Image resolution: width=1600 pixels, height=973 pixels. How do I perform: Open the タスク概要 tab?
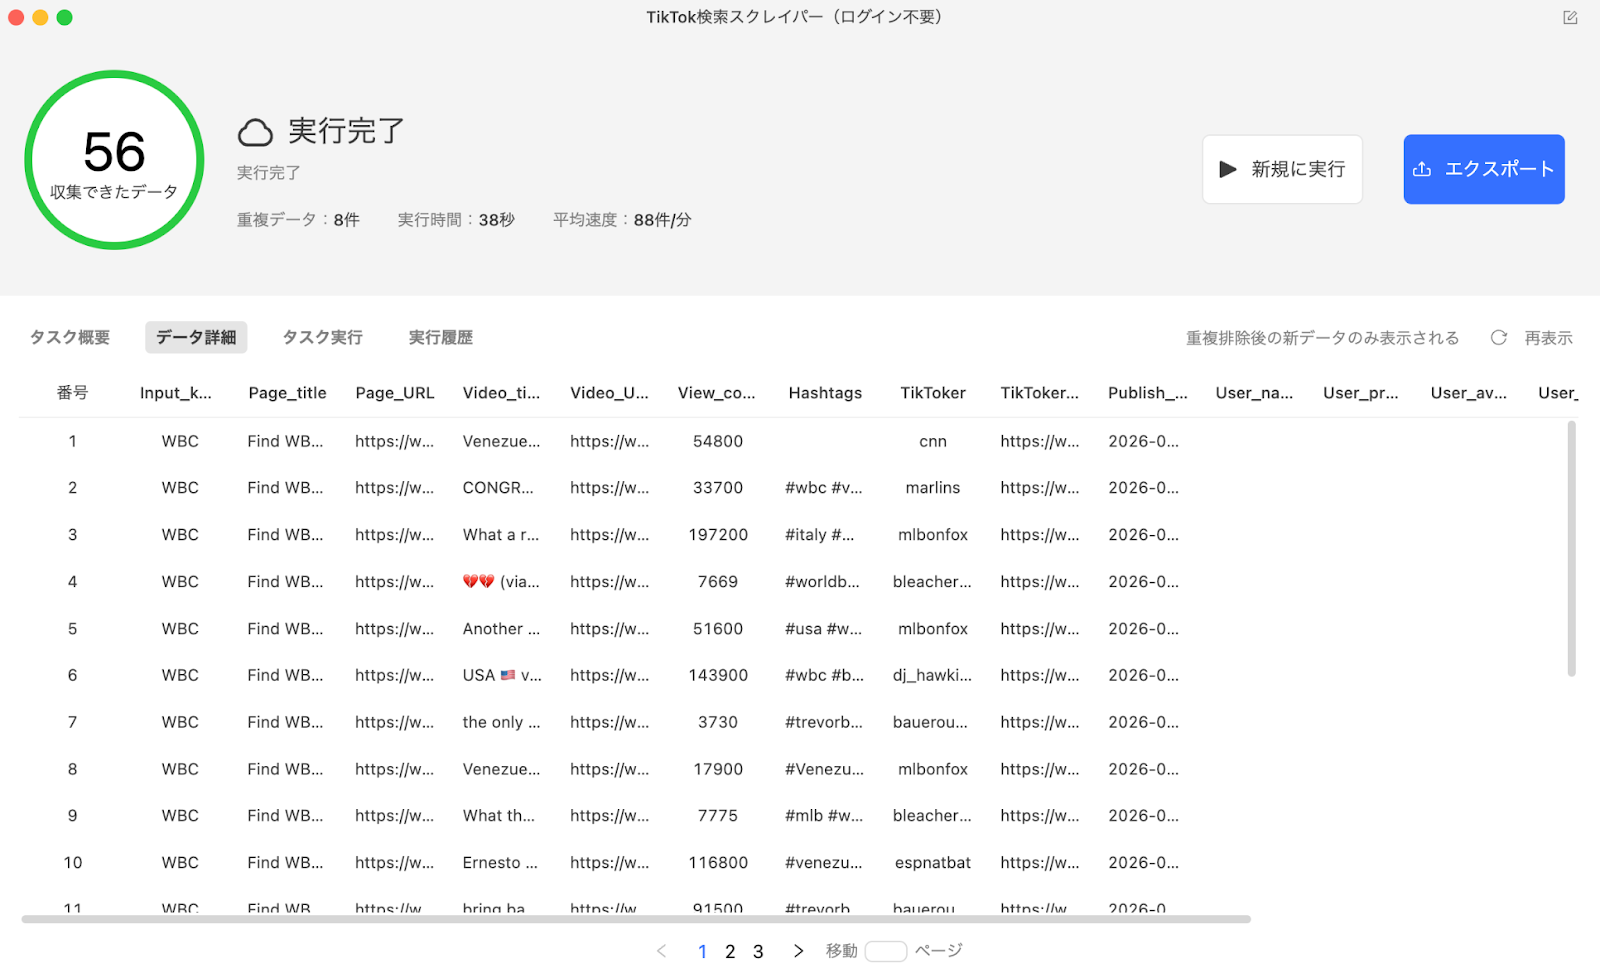coord(70,338)
